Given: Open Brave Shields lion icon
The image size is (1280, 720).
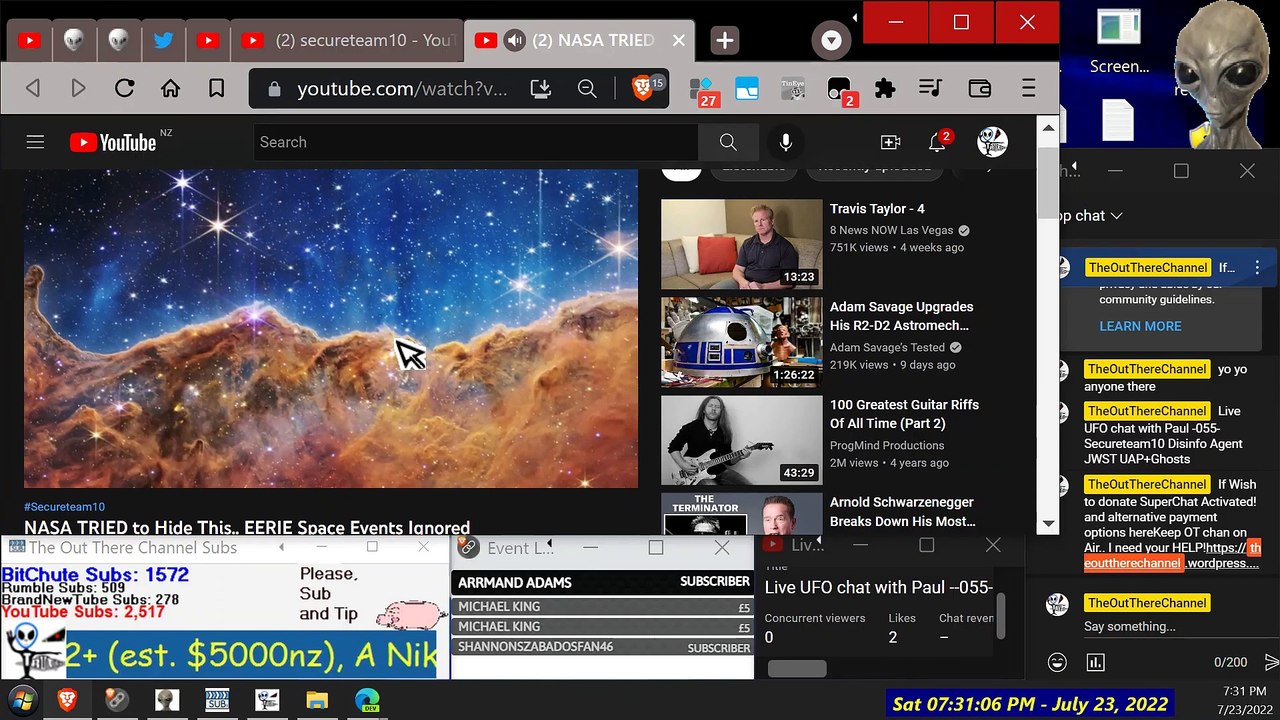Looking at the screenshot, I should click(x=642, y=88).
